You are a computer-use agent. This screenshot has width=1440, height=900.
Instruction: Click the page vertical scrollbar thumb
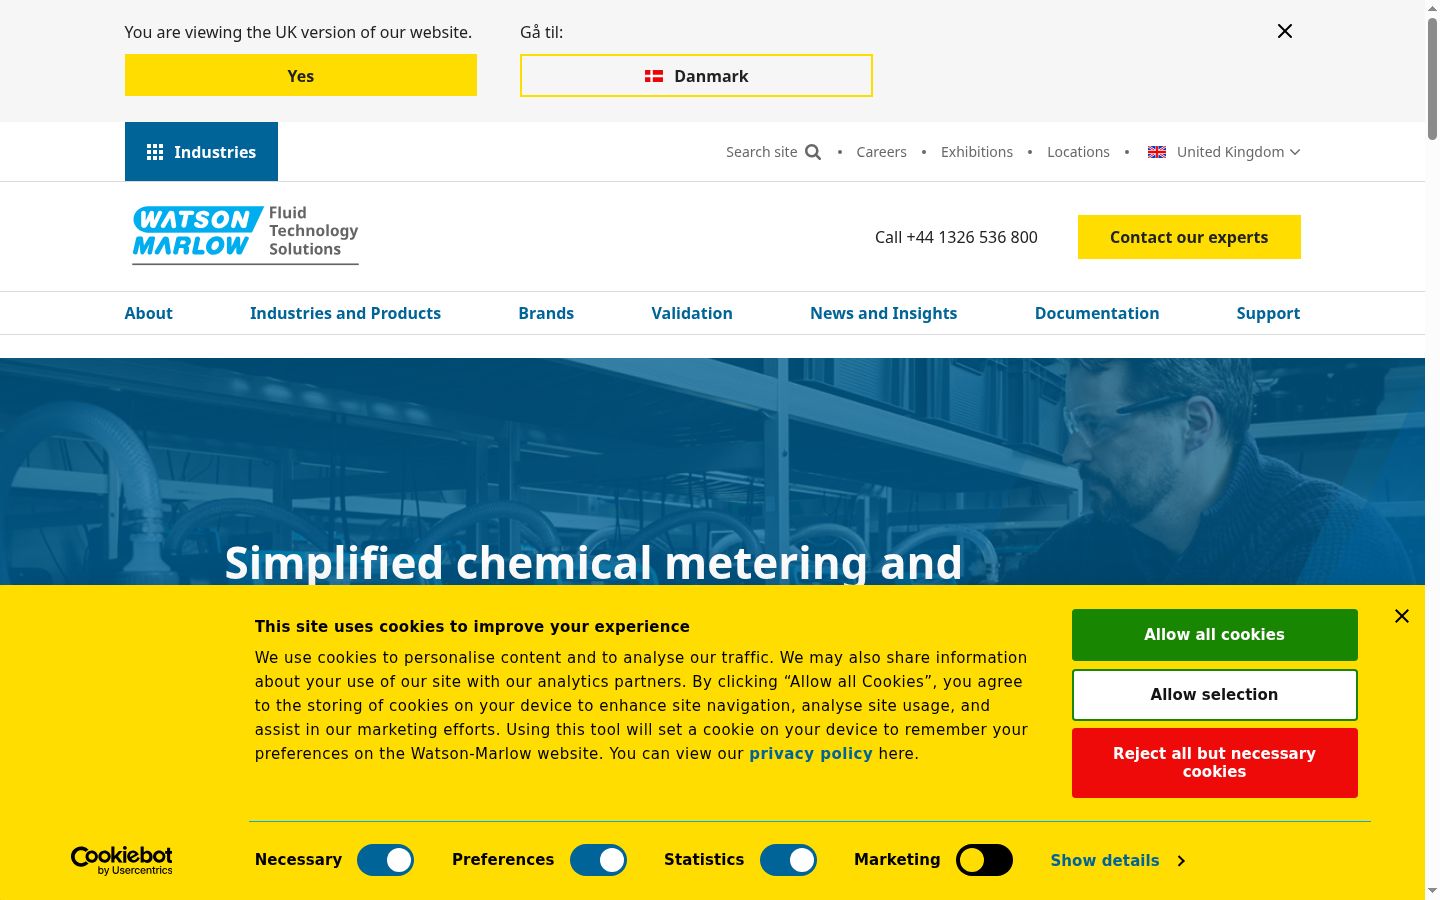1432,78
